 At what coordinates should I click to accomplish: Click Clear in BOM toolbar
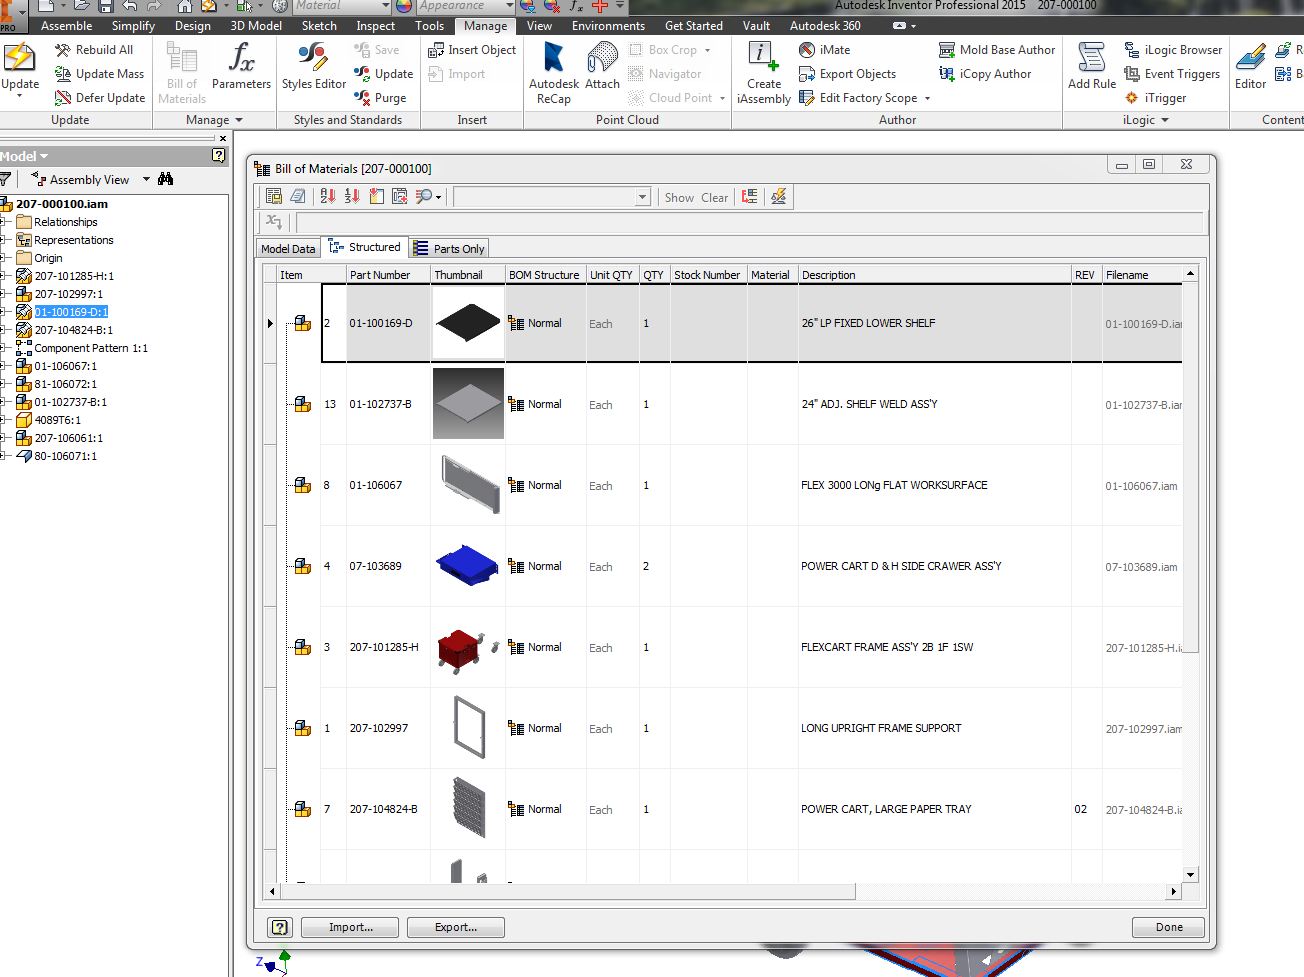click(714, 198)
